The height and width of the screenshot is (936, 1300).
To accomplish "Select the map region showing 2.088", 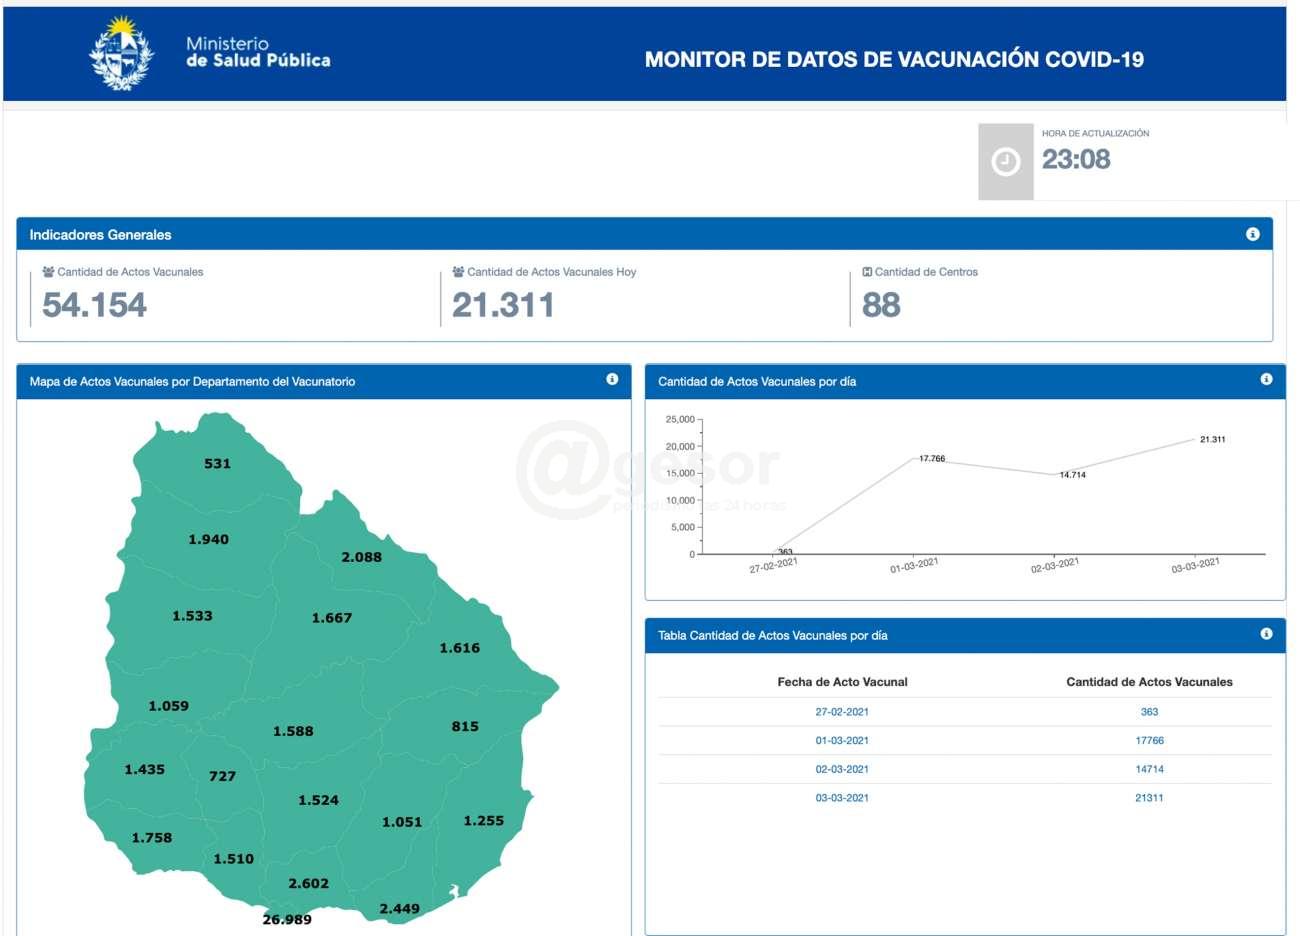I will click(x=361, y=557).
